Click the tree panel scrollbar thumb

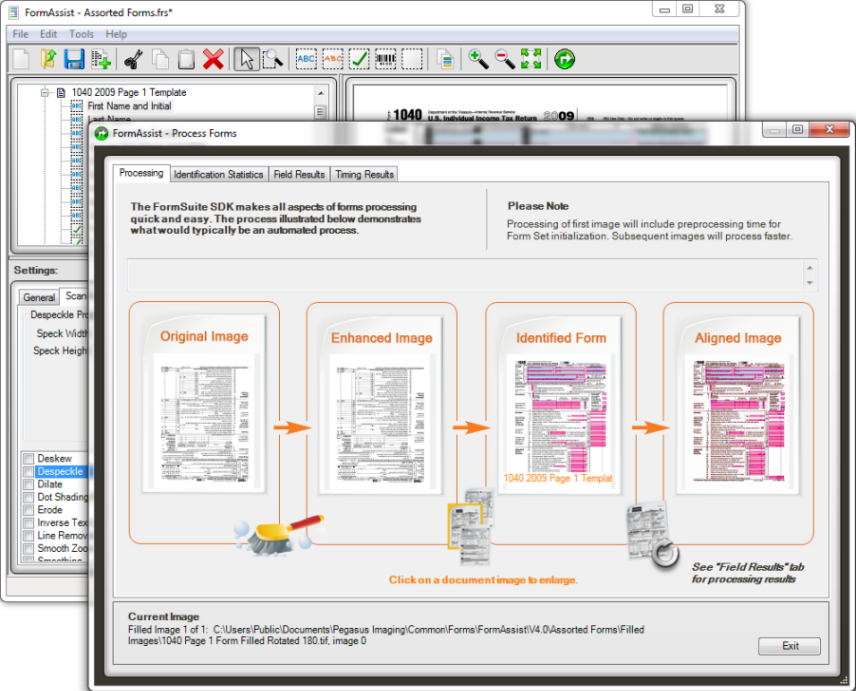point(321,112)
